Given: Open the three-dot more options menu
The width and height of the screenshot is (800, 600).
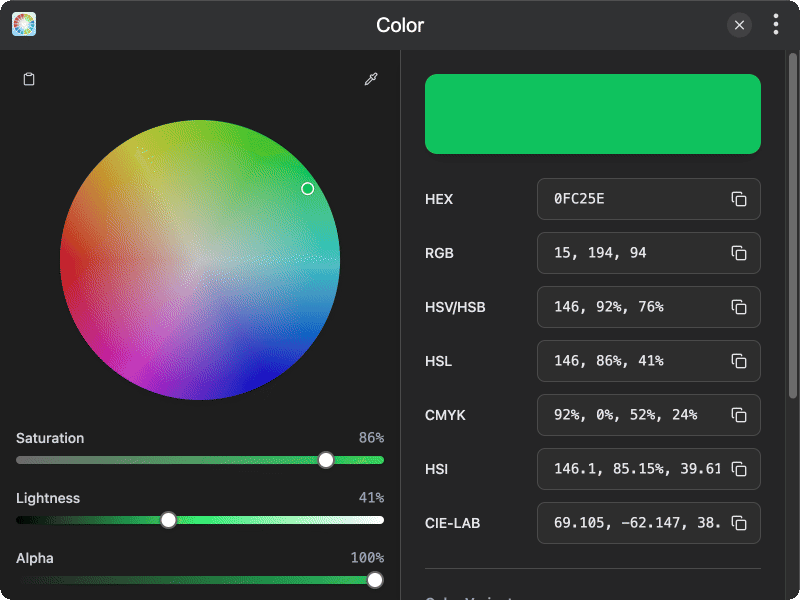Looking at the screenshot, I should [776, 24].
